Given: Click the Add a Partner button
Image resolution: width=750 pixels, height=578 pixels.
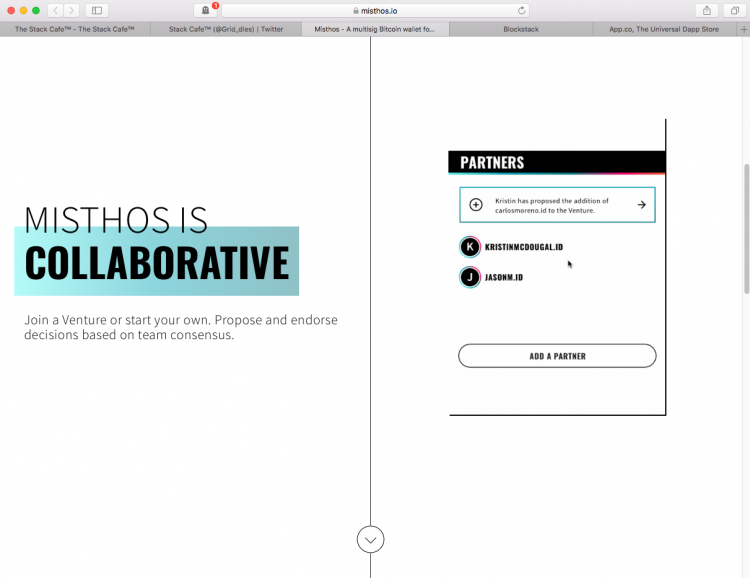Looking at the screenshot, I should (557, 356).
